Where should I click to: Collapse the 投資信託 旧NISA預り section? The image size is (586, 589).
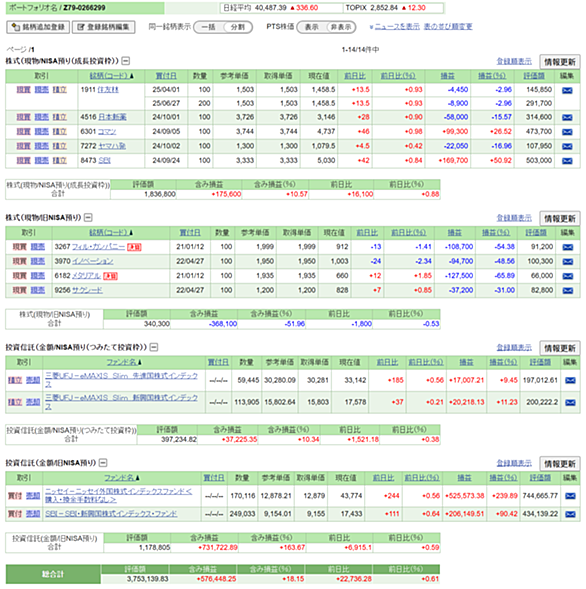click(103, 463)
